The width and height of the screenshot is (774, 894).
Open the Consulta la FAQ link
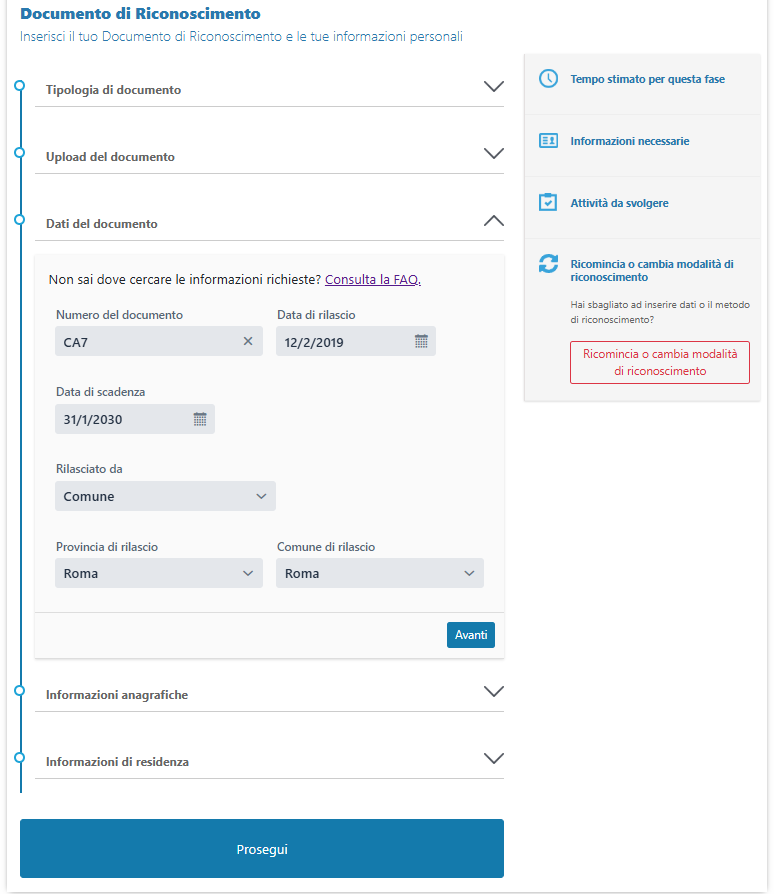click(x=372, y=280)
